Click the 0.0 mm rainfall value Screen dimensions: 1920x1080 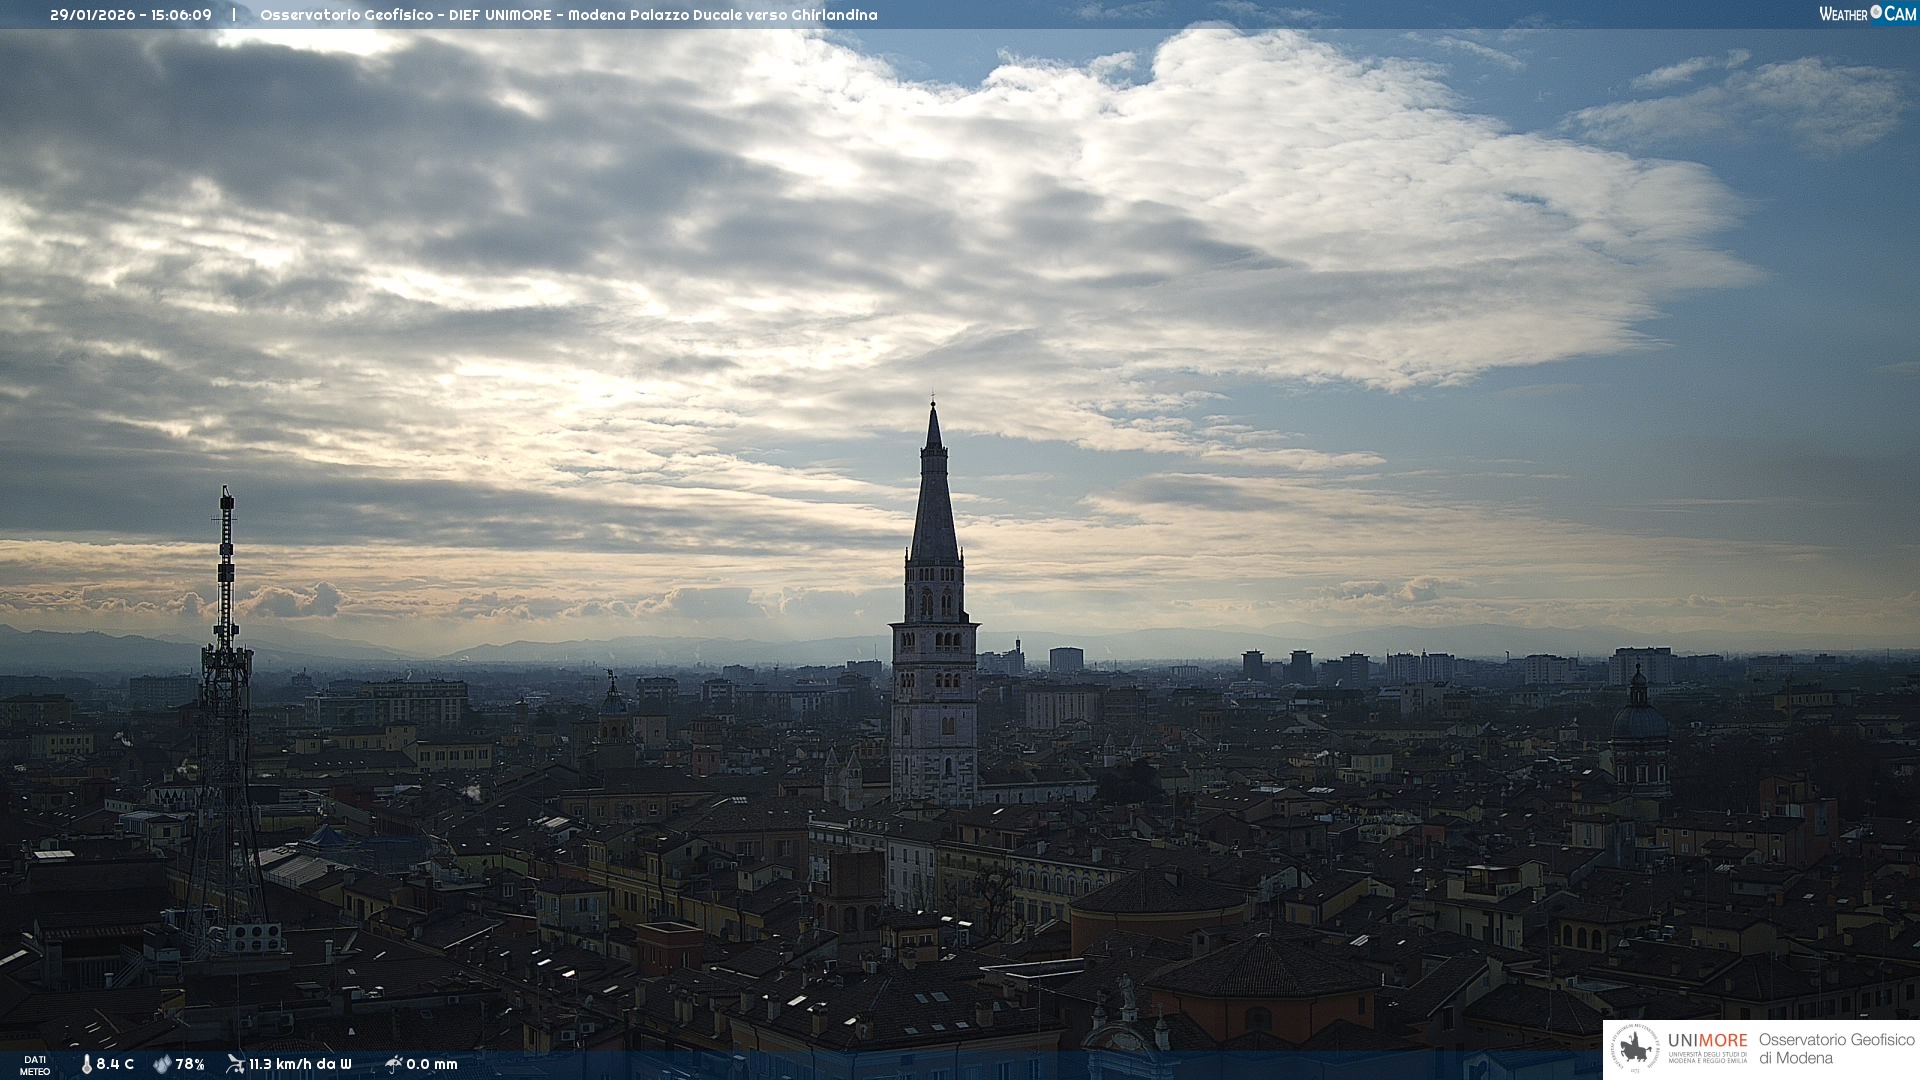[432, 1064]
